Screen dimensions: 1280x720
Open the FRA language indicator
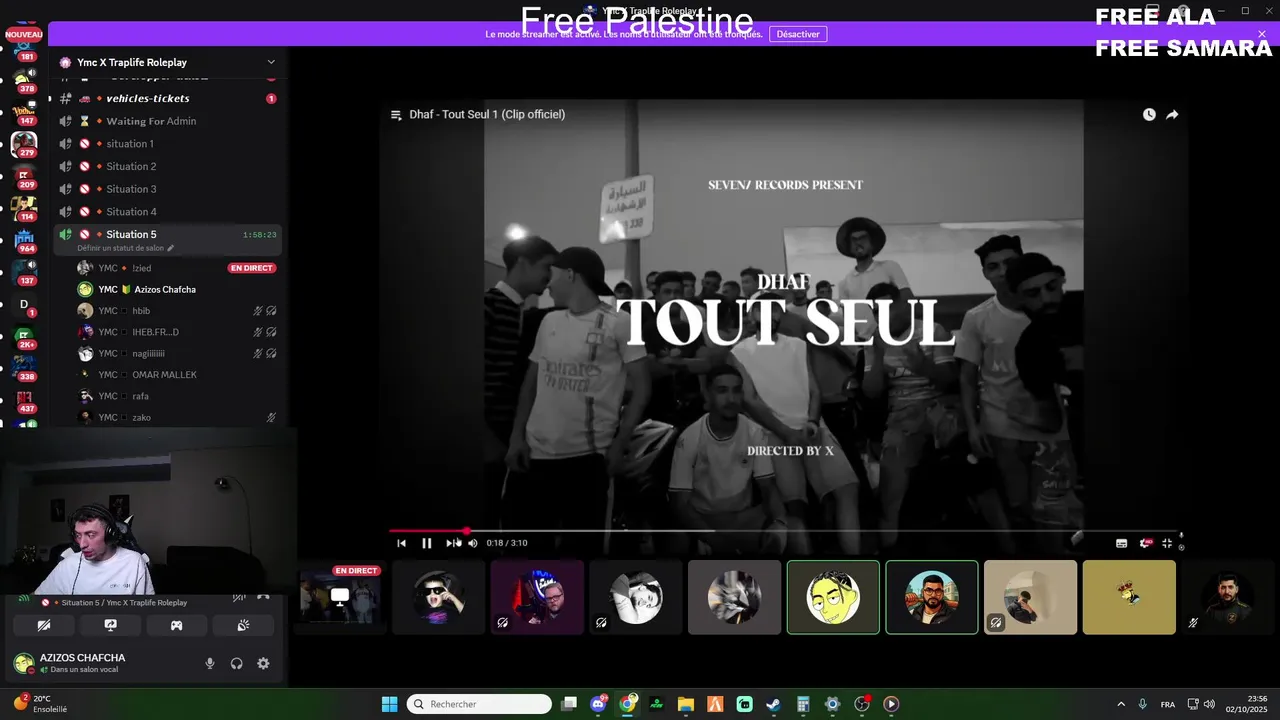click(x=1168, y=704)
